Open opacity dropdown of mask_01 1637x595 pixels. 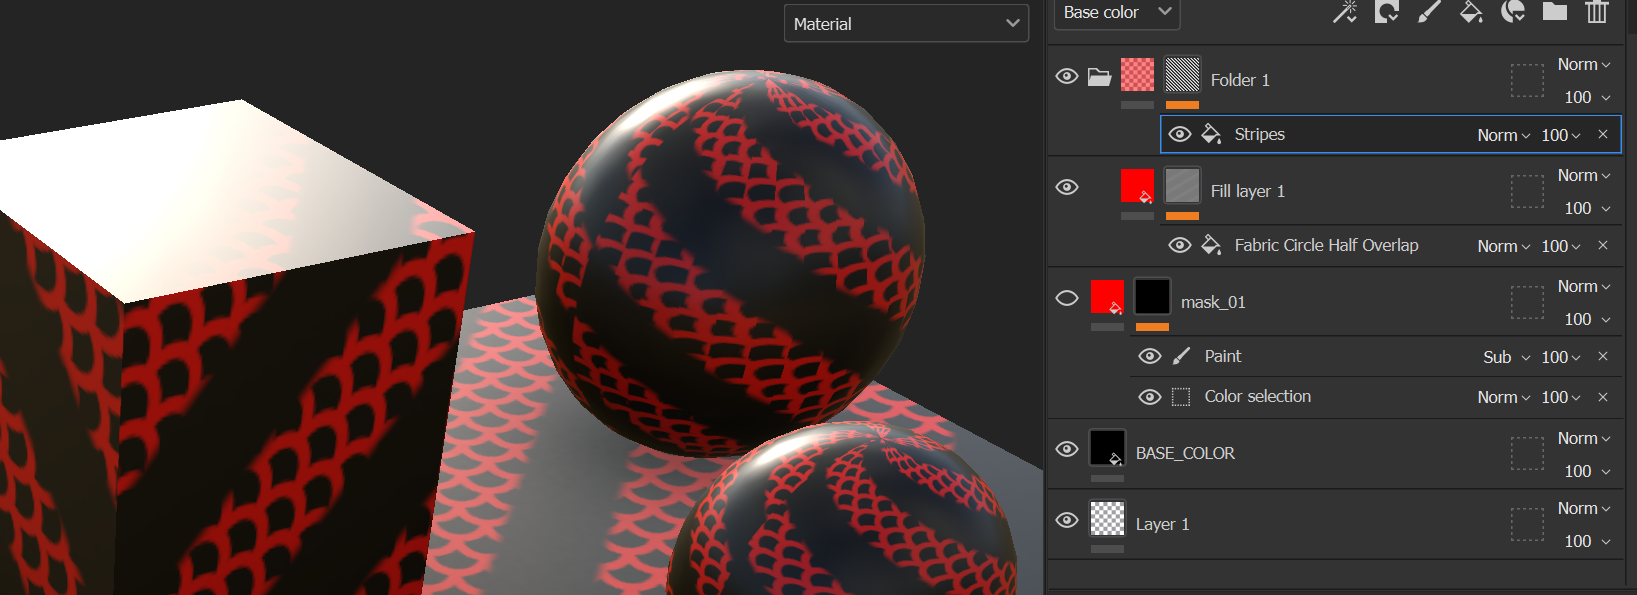point(1587,319)
